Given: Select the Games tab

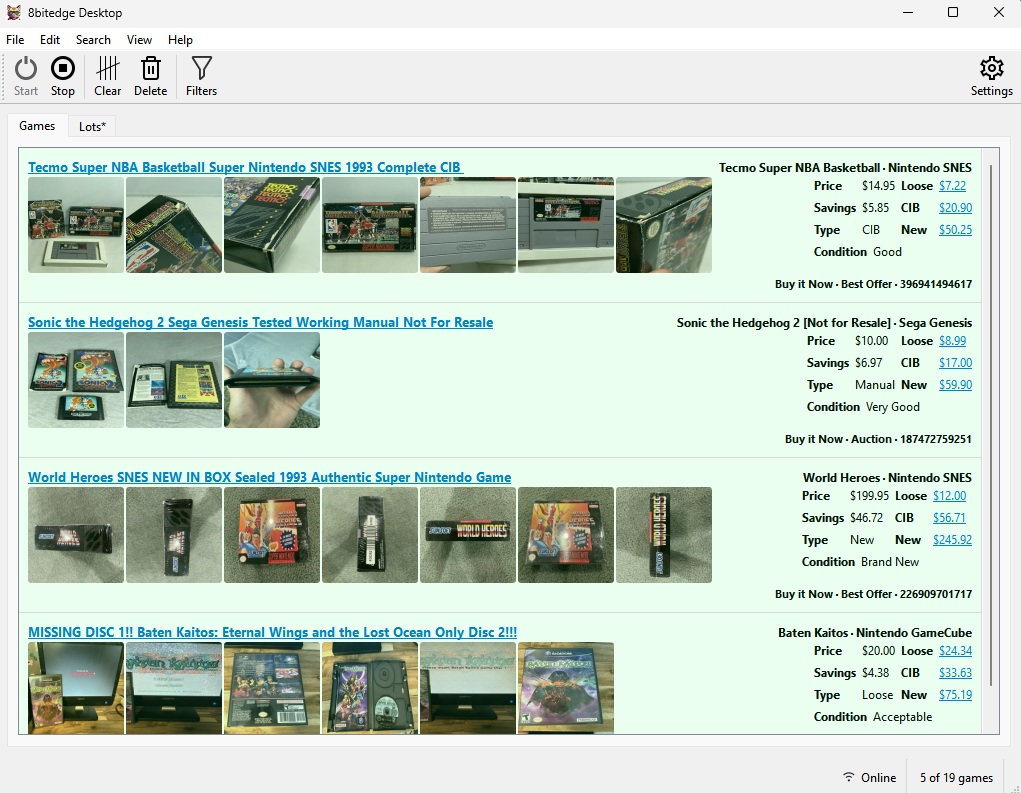Looking at the screenshot, I should pos(37,126).
